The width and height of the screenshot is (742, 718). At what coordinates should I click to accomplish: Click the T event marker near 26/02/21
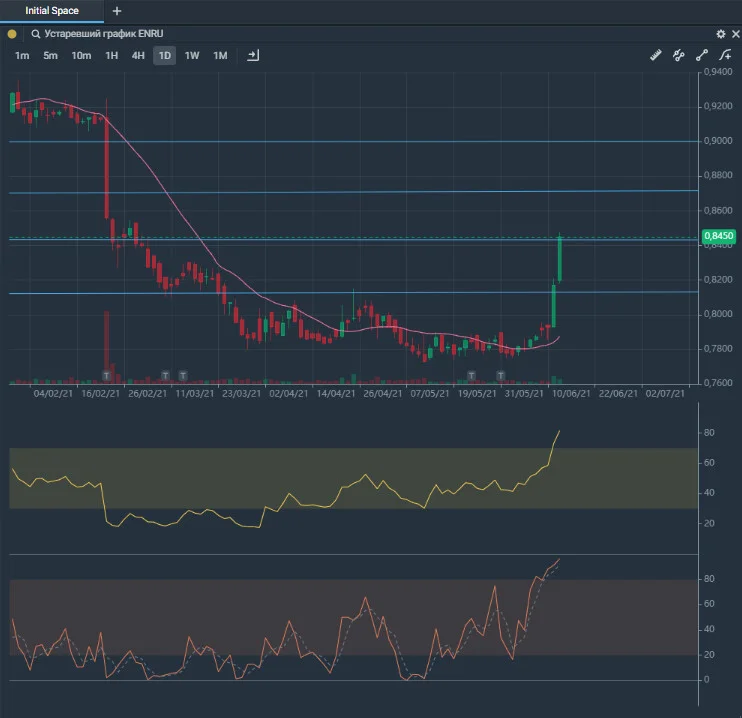click(x=165, y=376)
